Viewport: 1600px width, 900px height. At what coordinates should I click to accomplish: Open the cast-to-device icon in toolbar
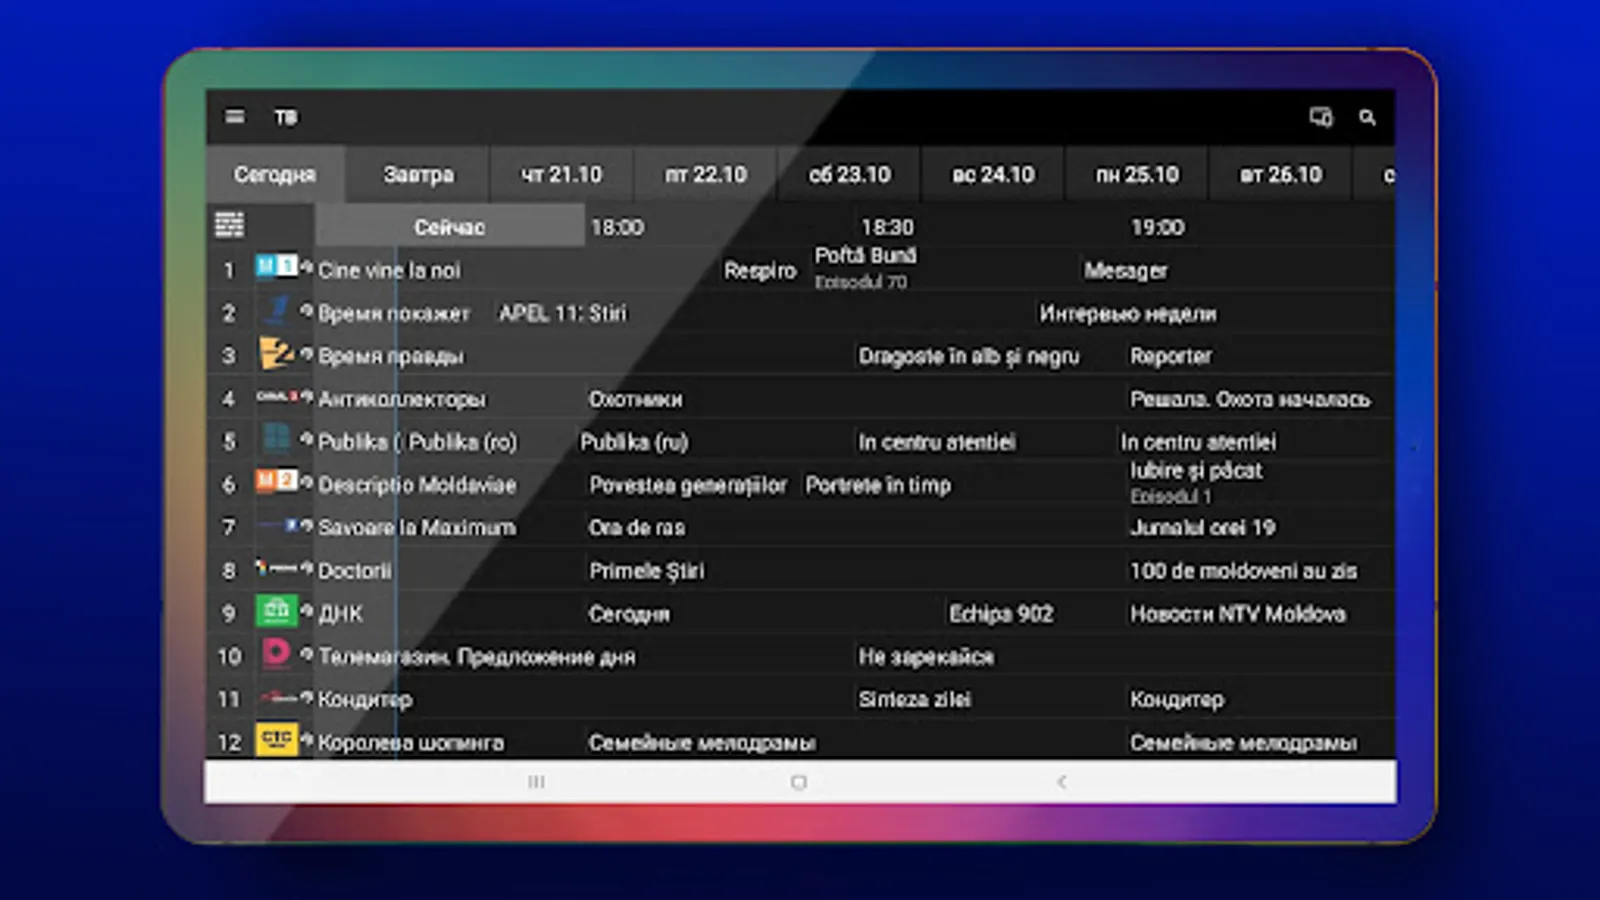coord(1319,117)
